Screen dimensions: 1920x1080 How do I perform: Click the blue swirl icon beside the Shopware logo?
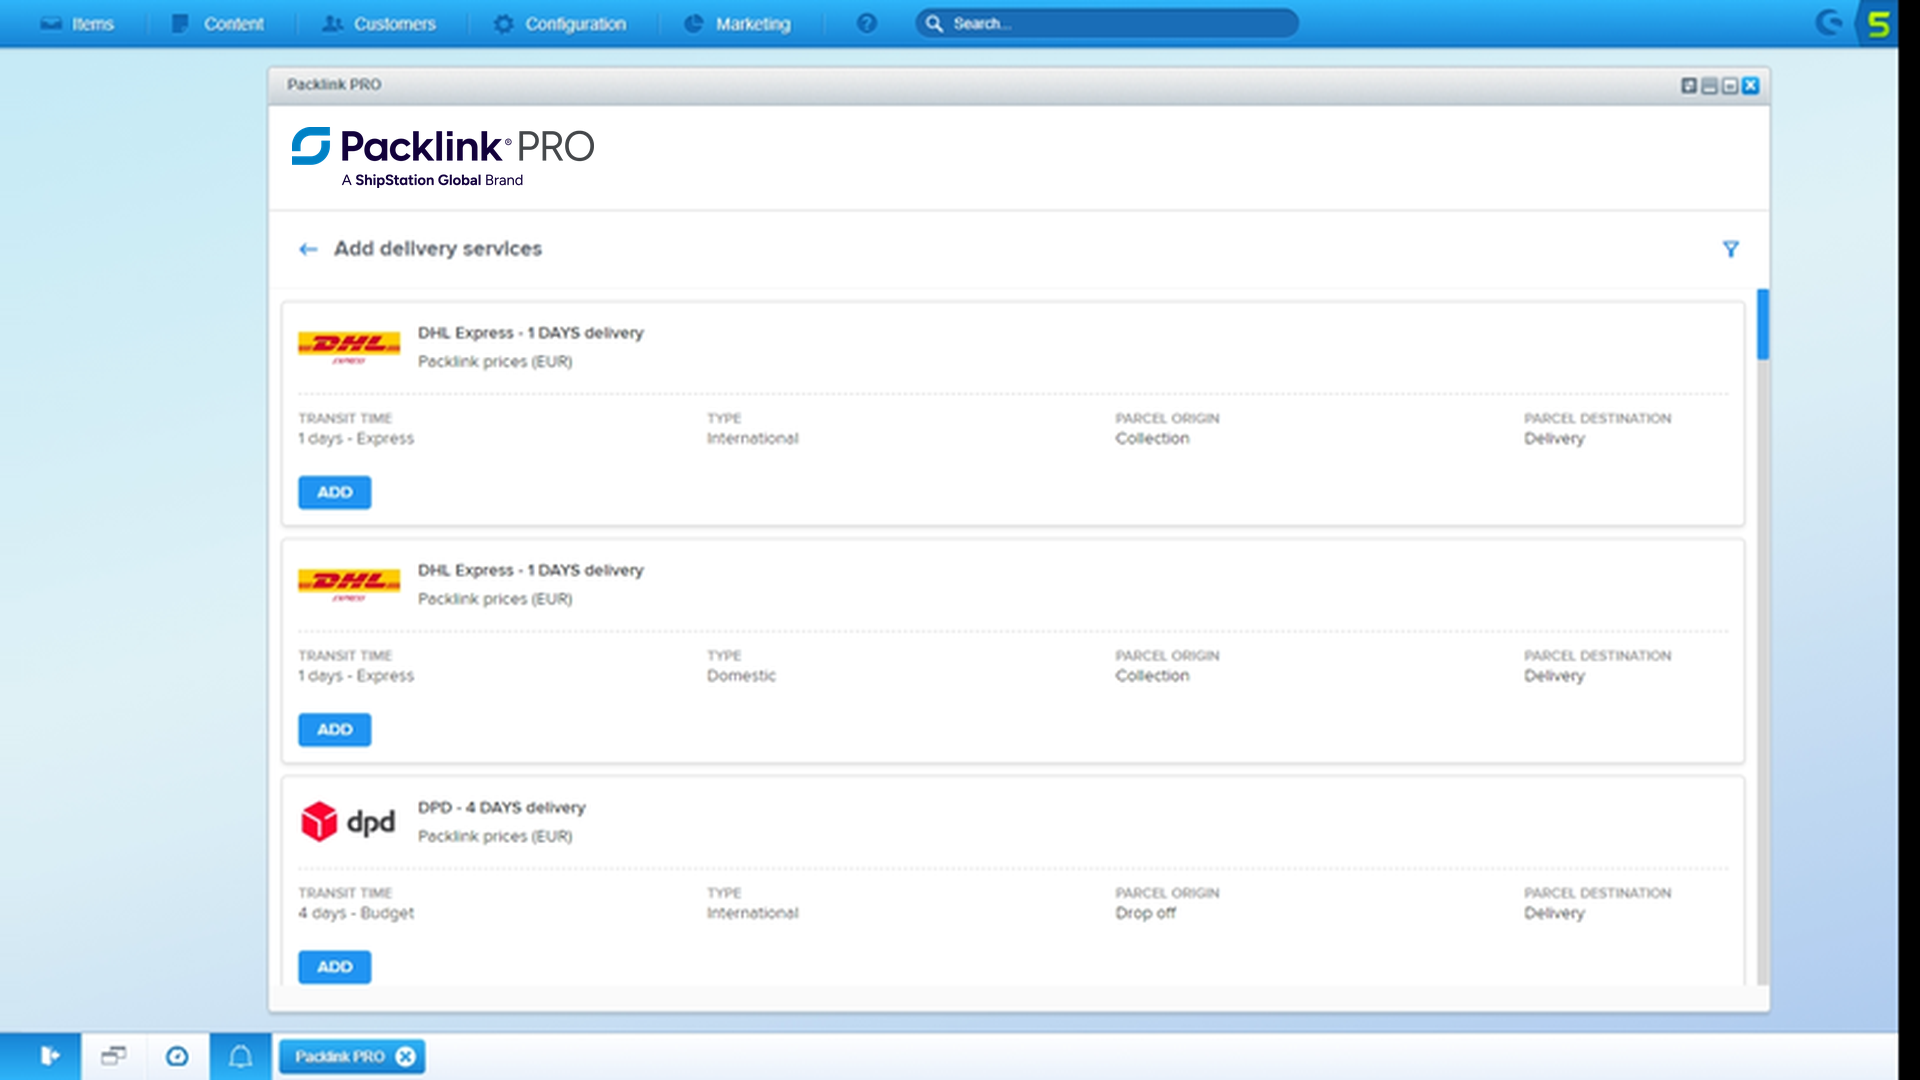coord(1829,23)
